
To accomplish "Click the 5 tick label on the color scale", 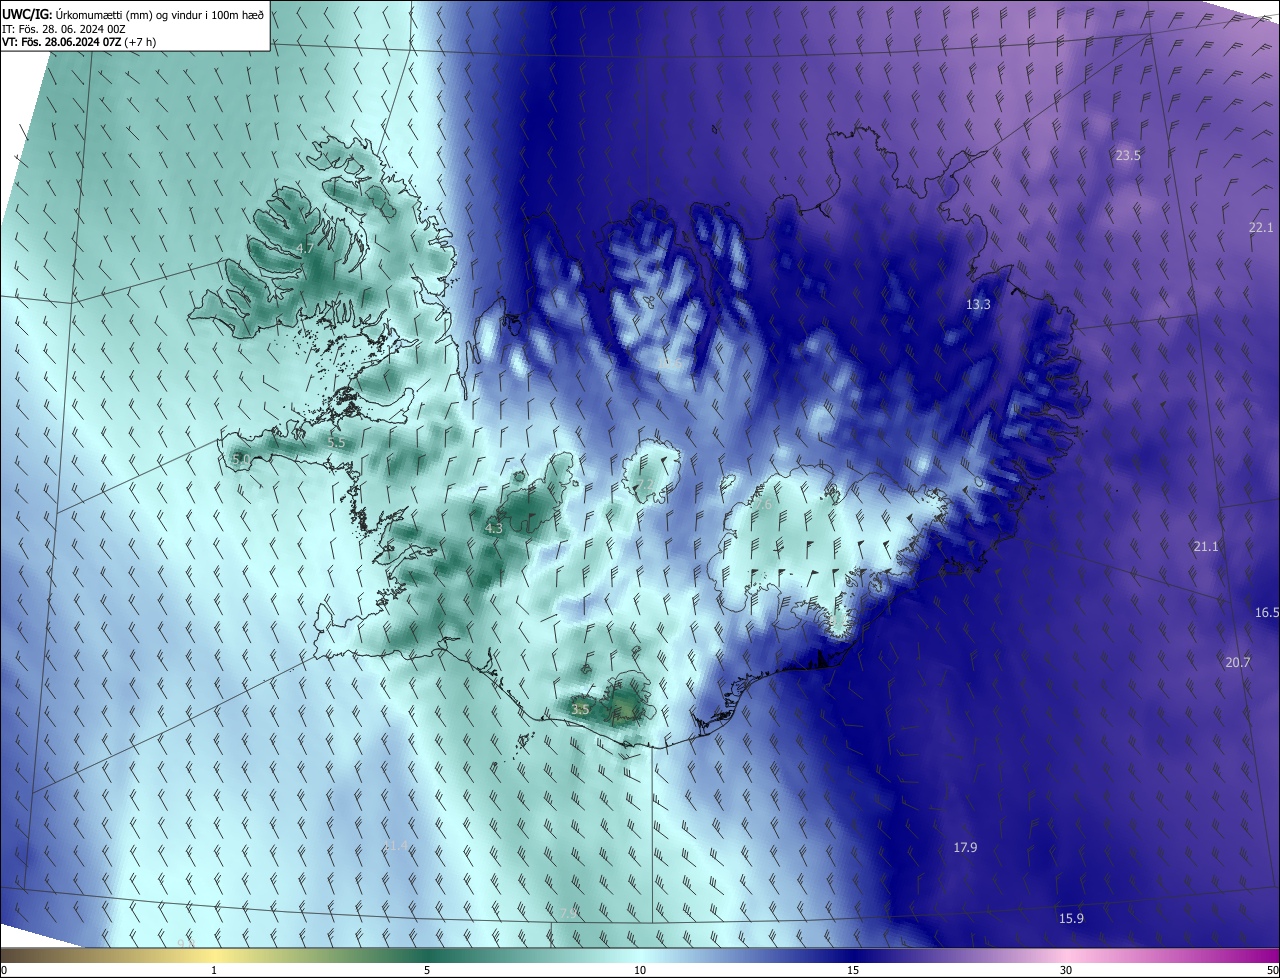I will tap(427, 970).
